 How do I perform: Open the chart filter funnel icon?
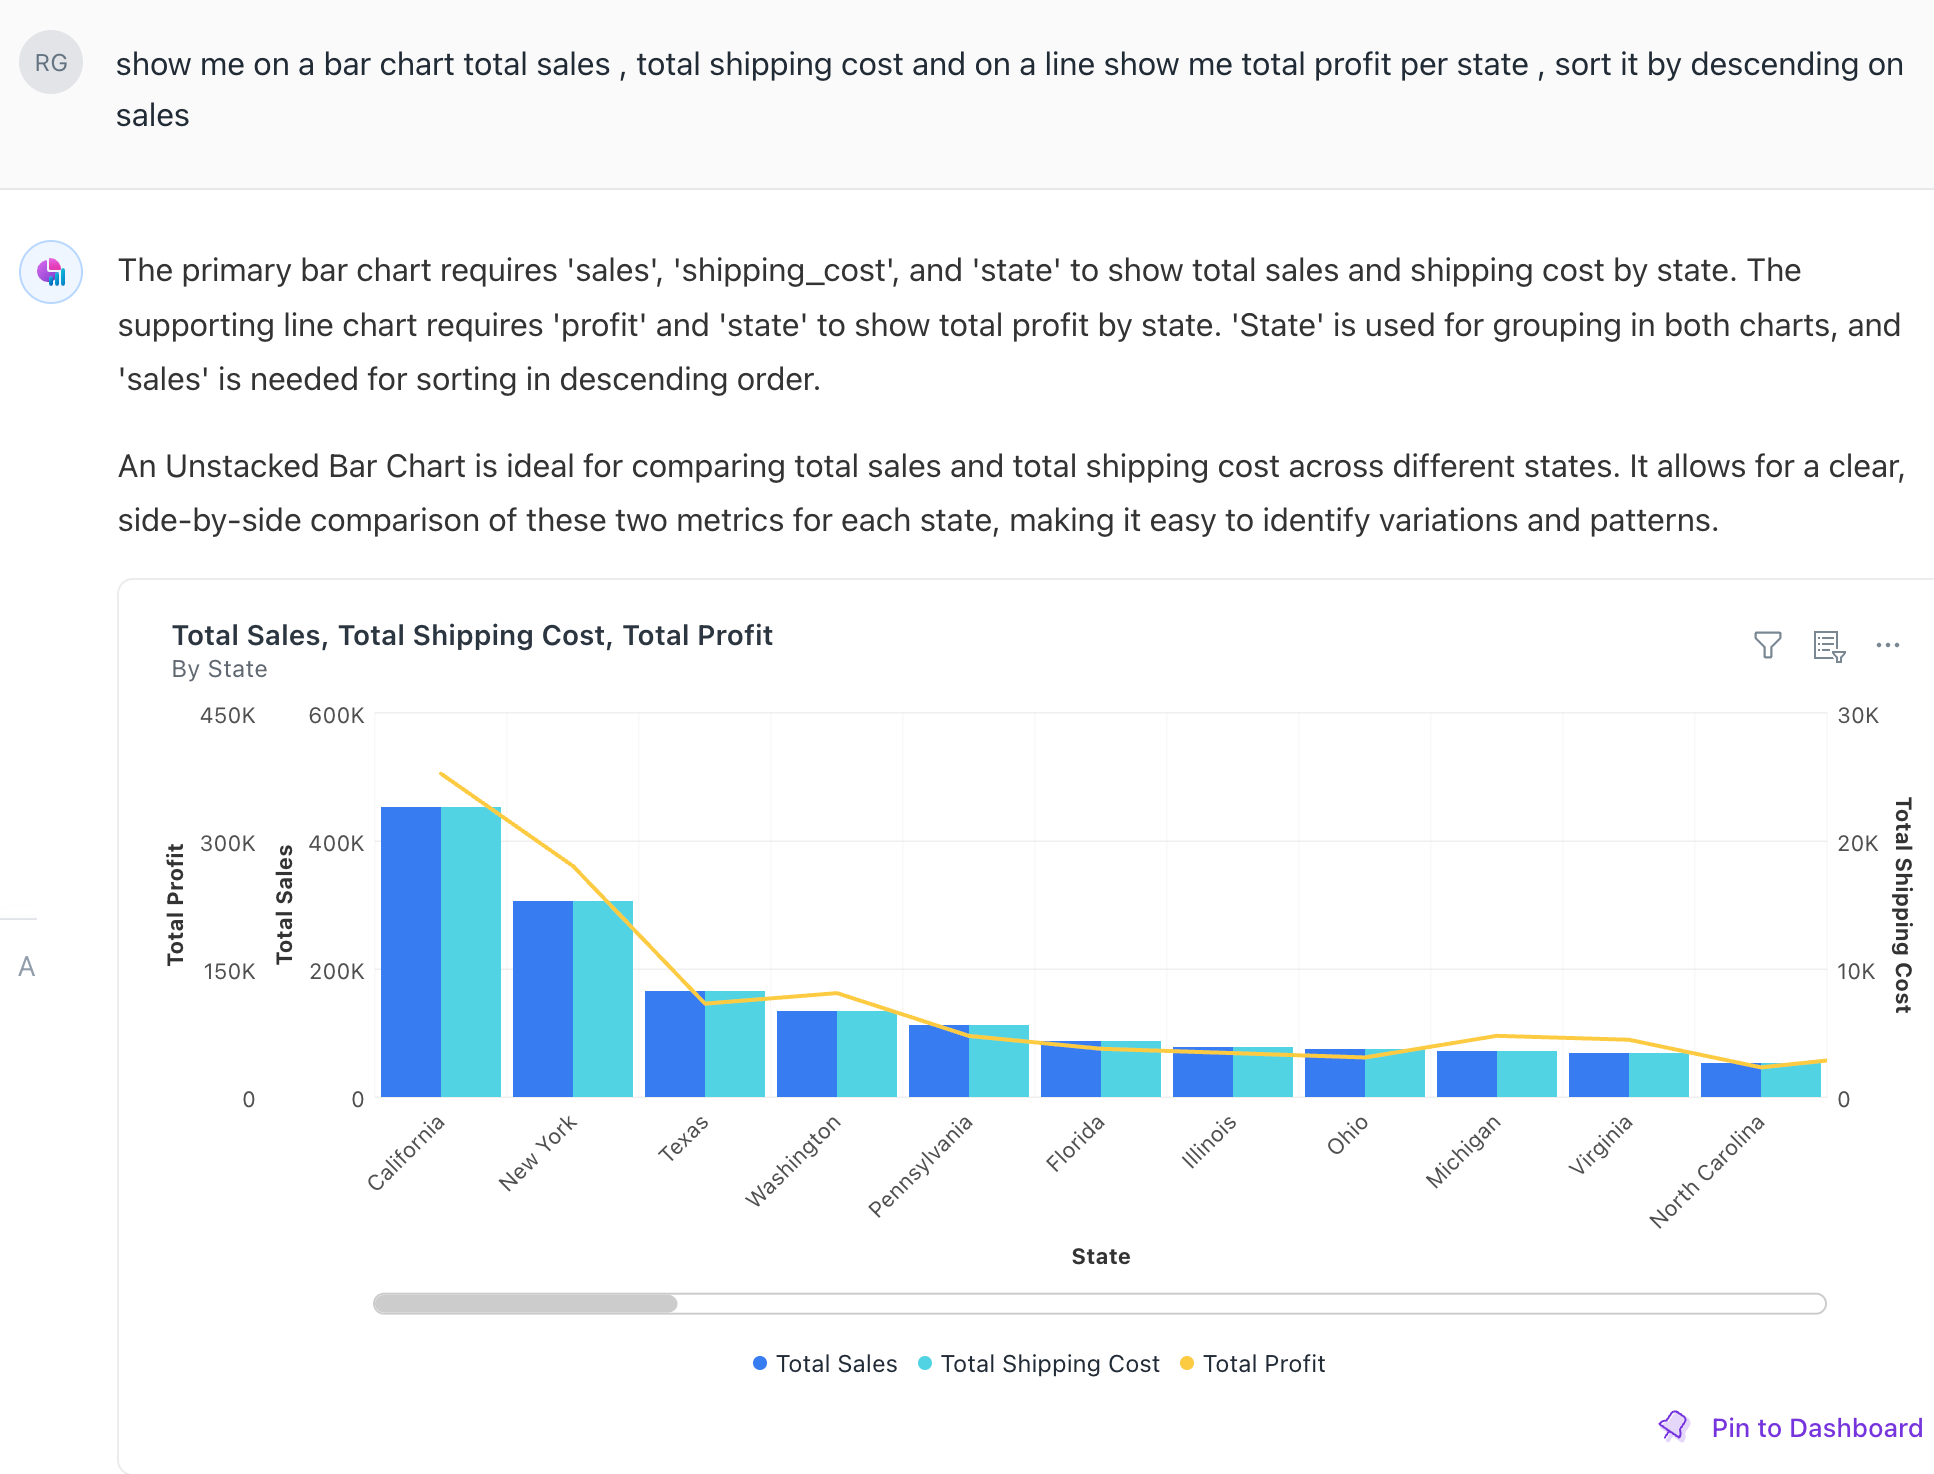[1767, 645]
